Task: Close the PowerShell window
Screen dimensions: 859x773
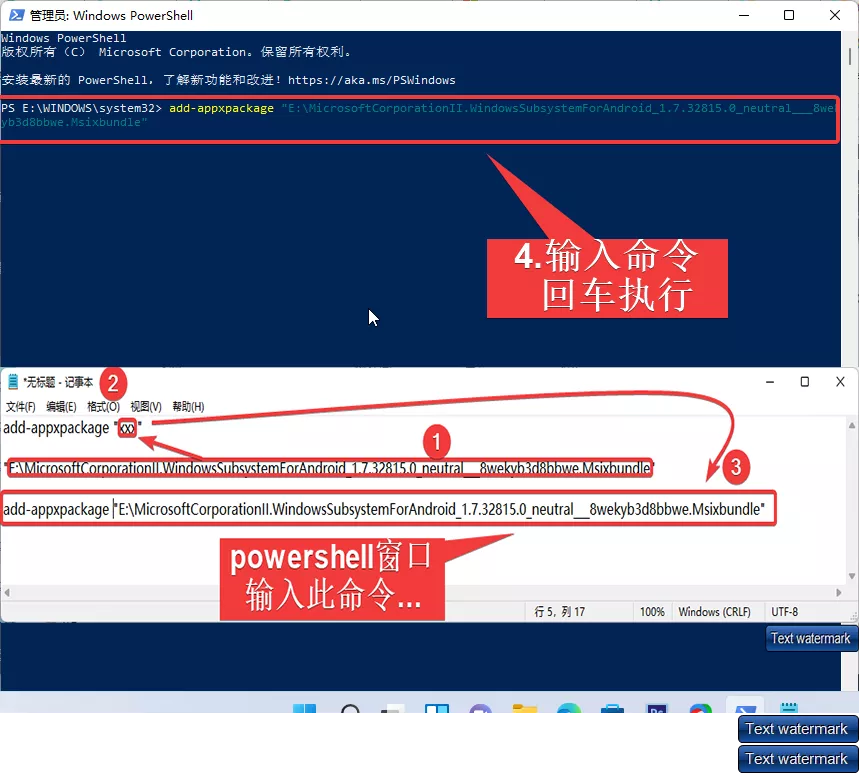Action: 835,15
